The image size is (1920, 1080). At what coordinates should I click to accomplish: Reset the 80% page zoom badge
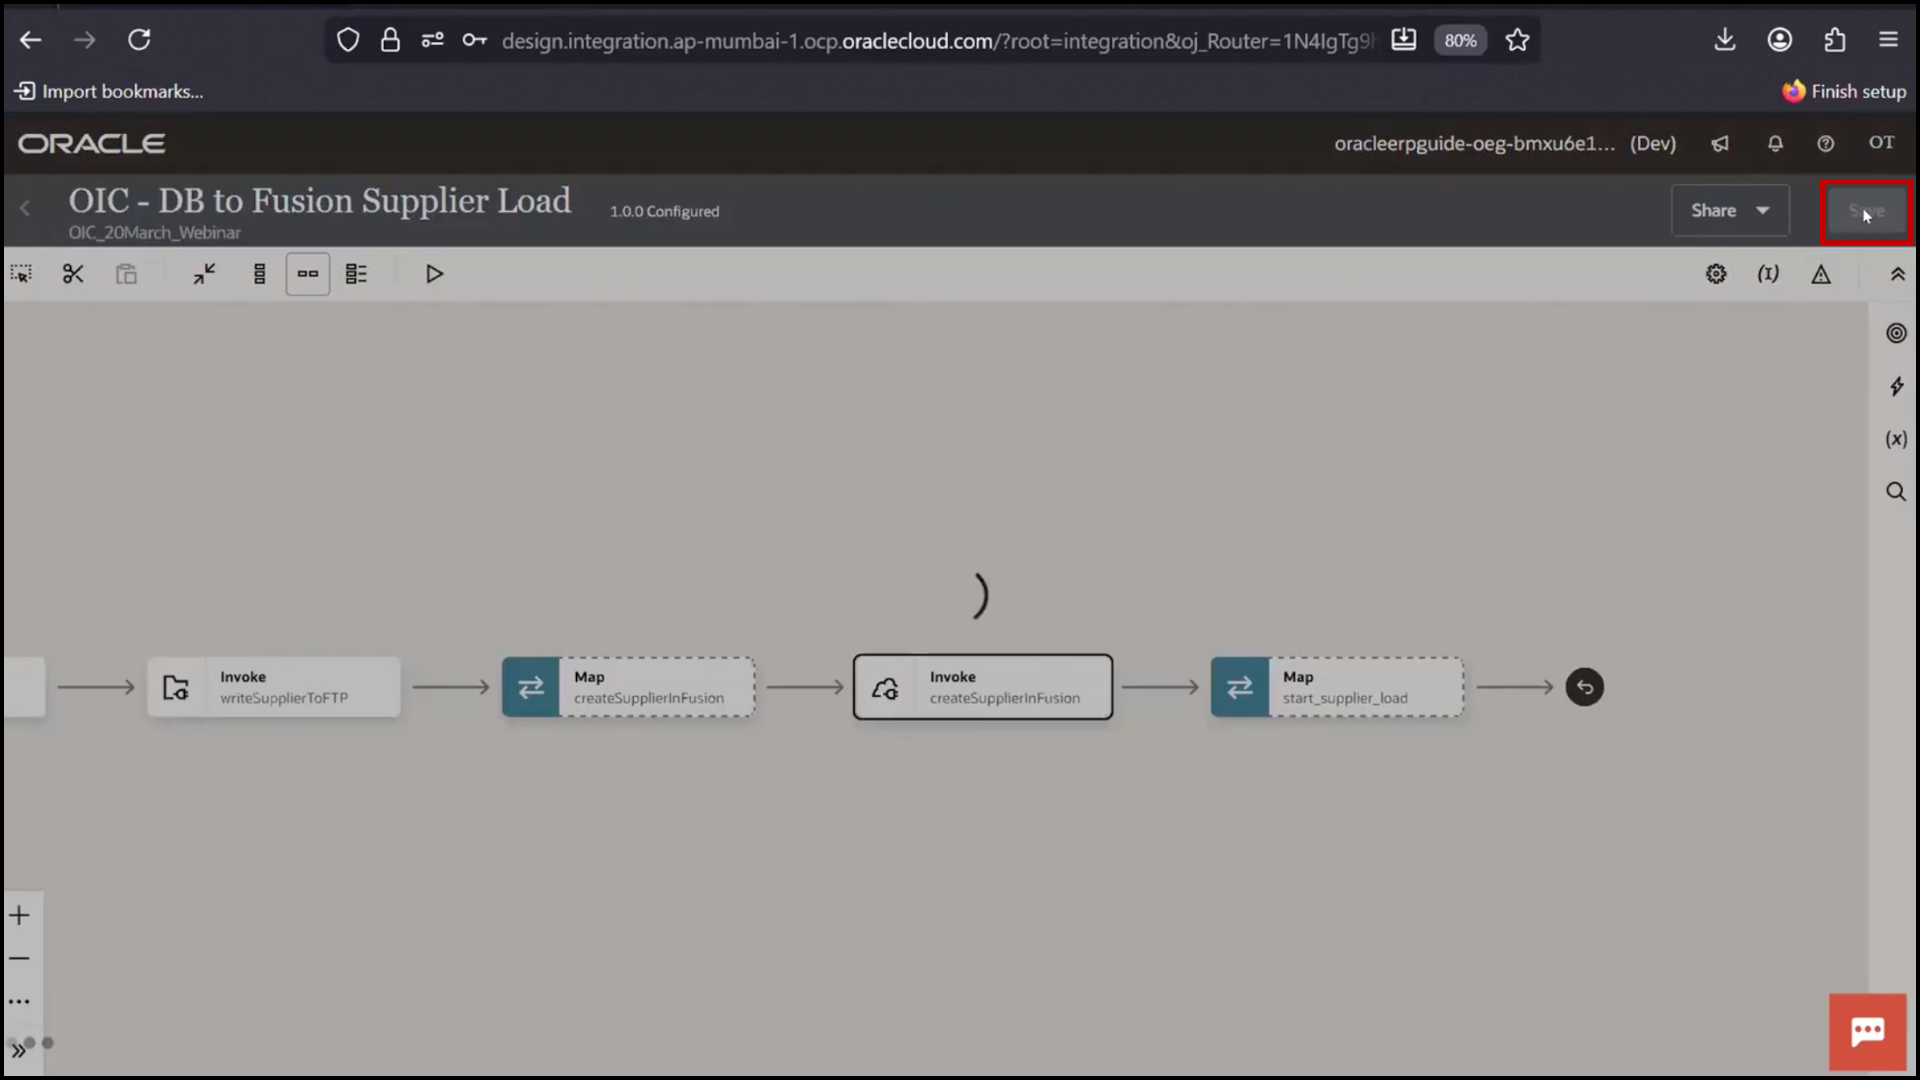(x=1460, y=40)
